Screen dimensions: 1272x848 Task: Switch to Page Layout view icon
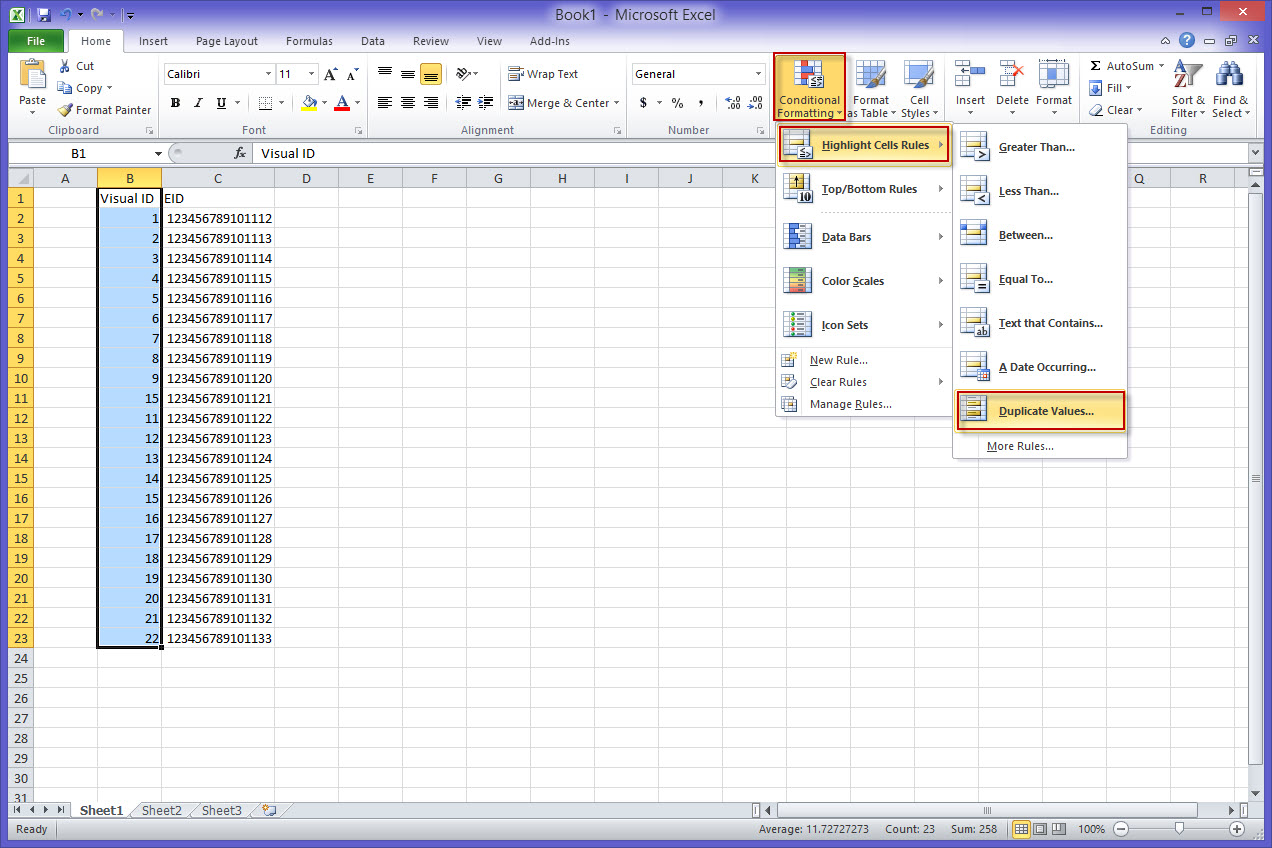tap(1041, 829)
